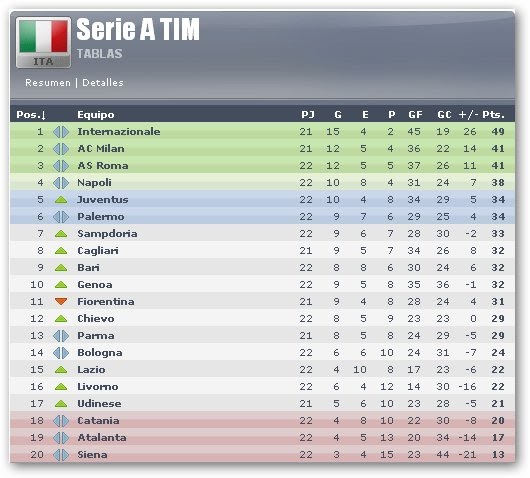
Task: Click the Serie A TIM title
Action: point(138,29)
